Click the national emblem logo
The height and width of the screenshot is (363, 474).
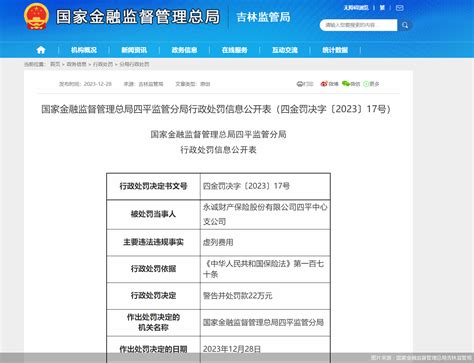36,16
